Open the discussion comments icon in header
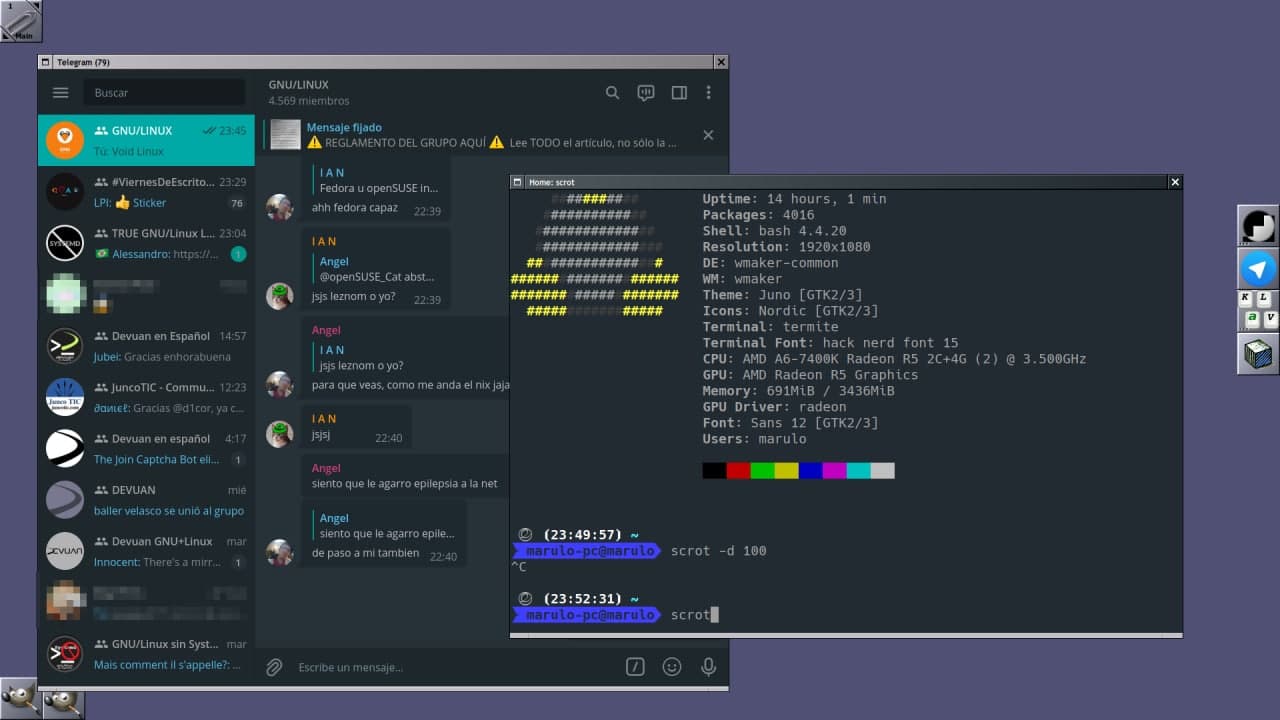The width and height of the screenshot is (1280, 720). point(646,93)
